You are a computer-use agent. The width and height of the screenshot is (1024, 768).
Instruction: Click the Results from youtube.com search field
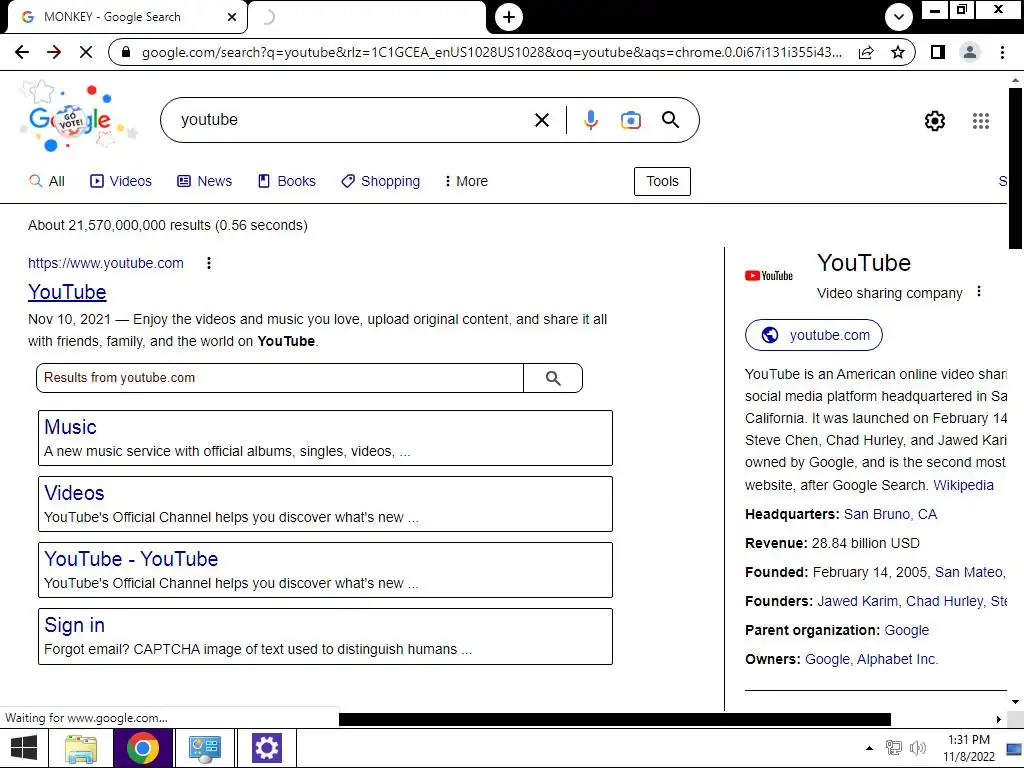tap(280, 378)
